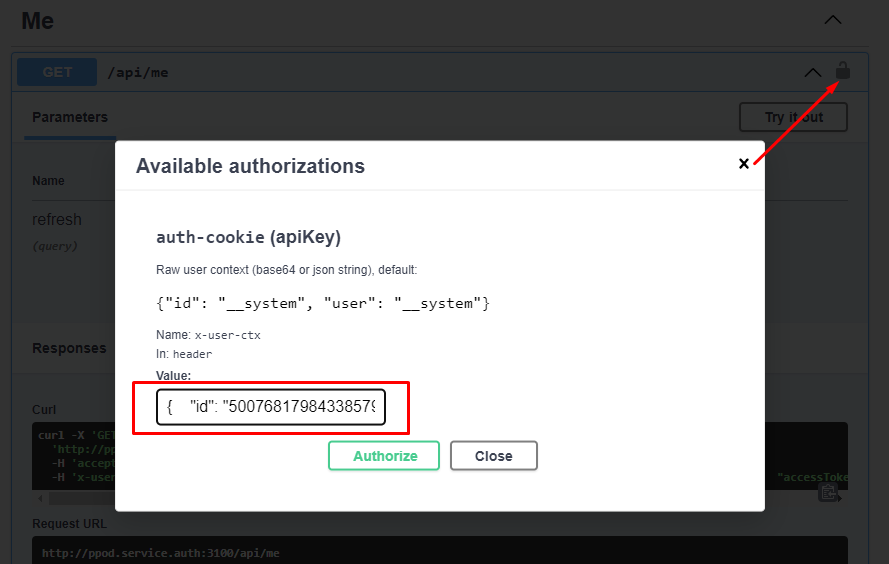
Task: Click the lock icon beside /api/me
Action: point(843,71)
